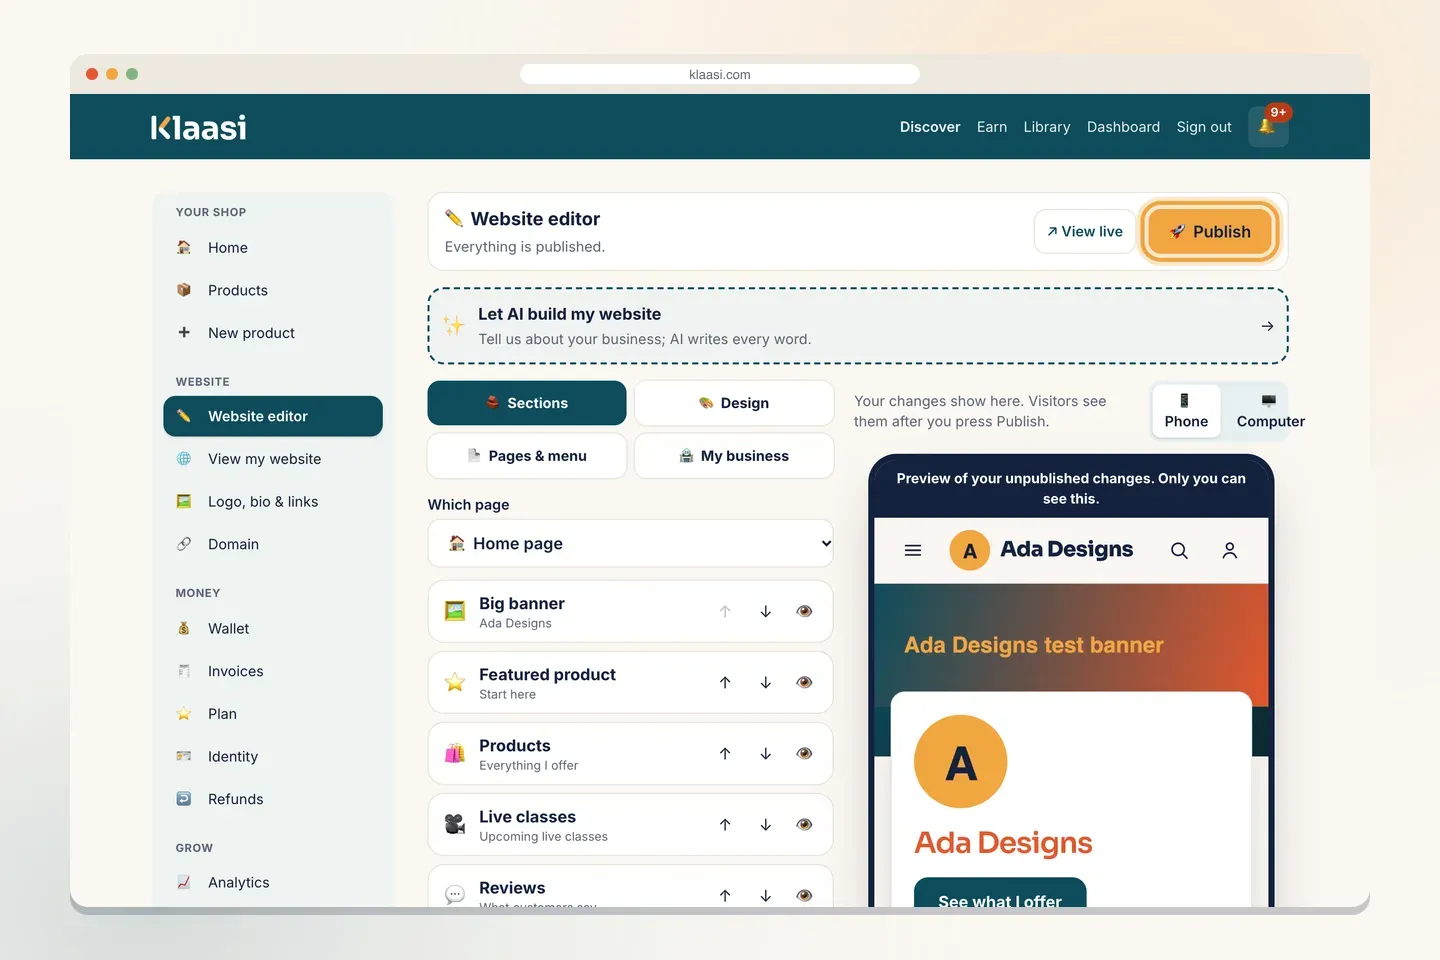Open Plan in sidebar
The height and width of the screenshot is (960, 1440).
(x=273, y=714)
